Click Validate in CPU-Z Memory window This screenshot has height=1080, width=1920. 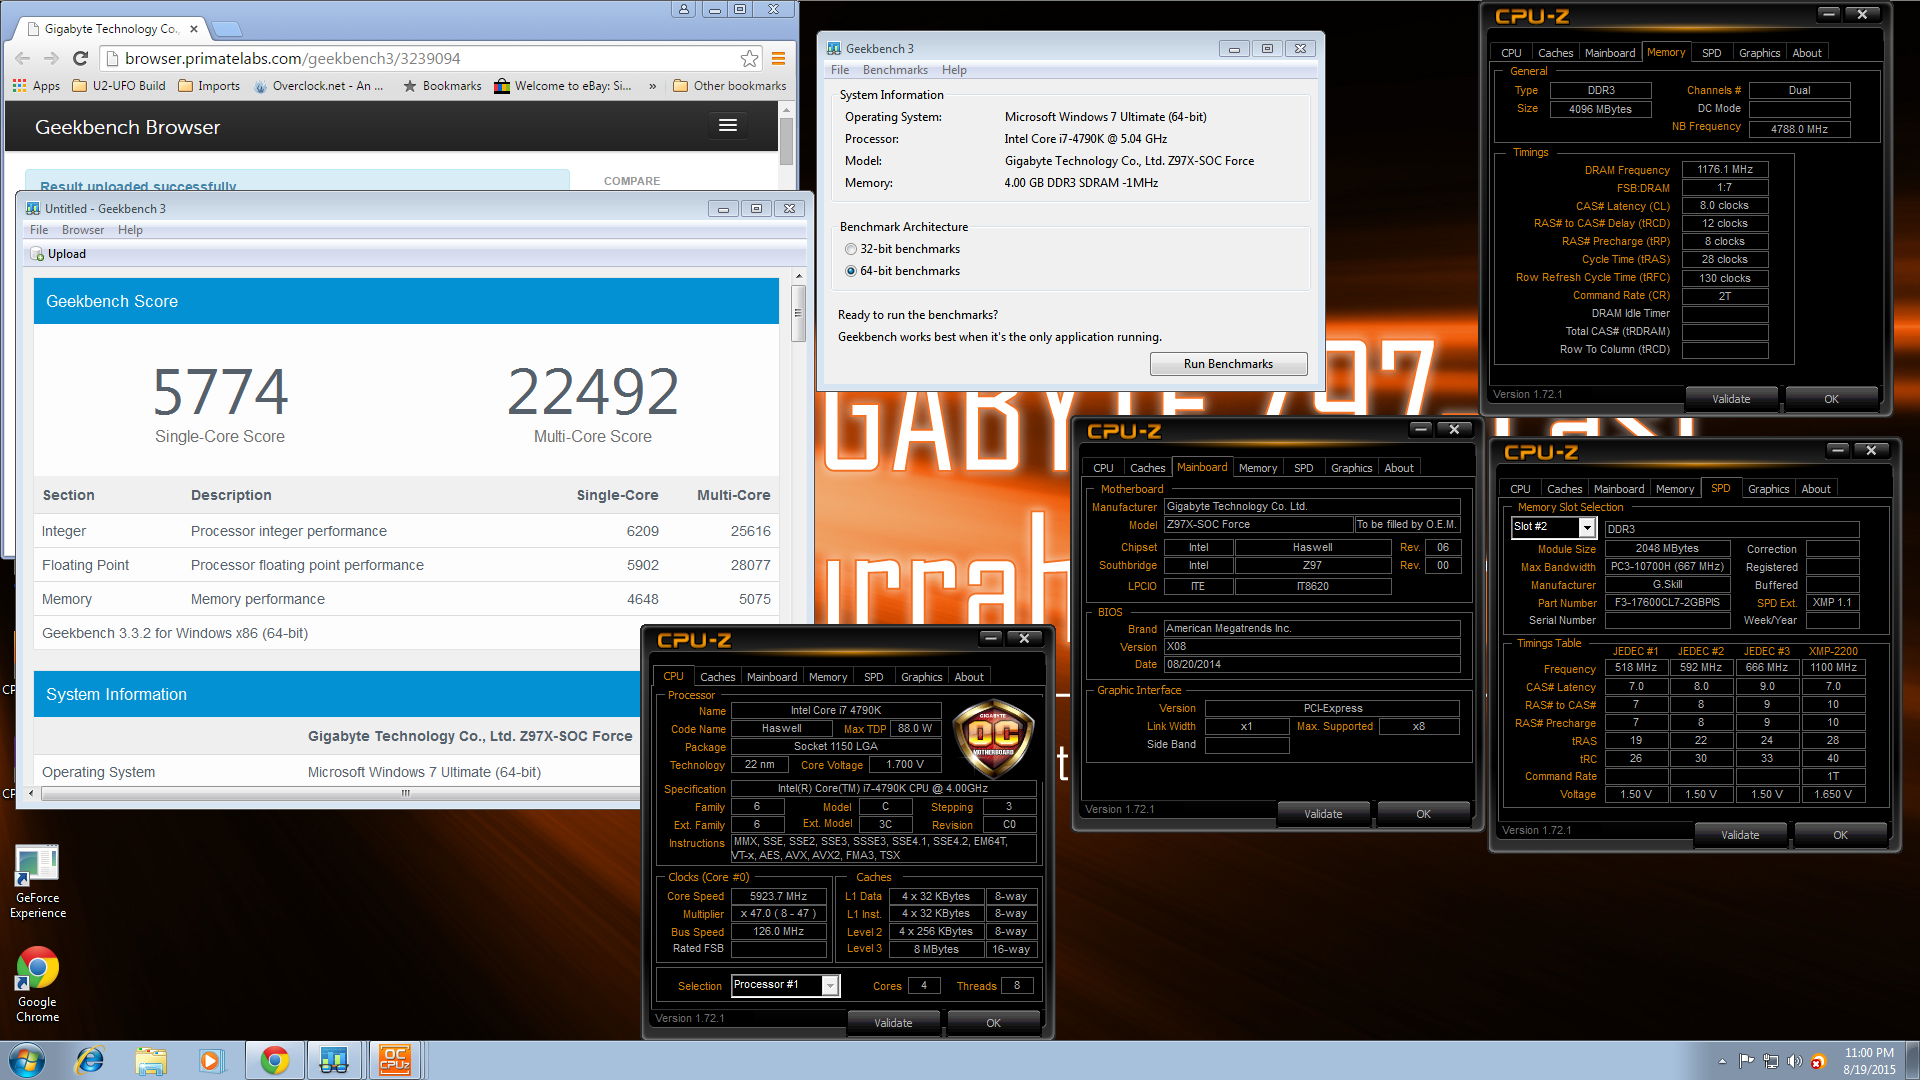point(1731,399)
